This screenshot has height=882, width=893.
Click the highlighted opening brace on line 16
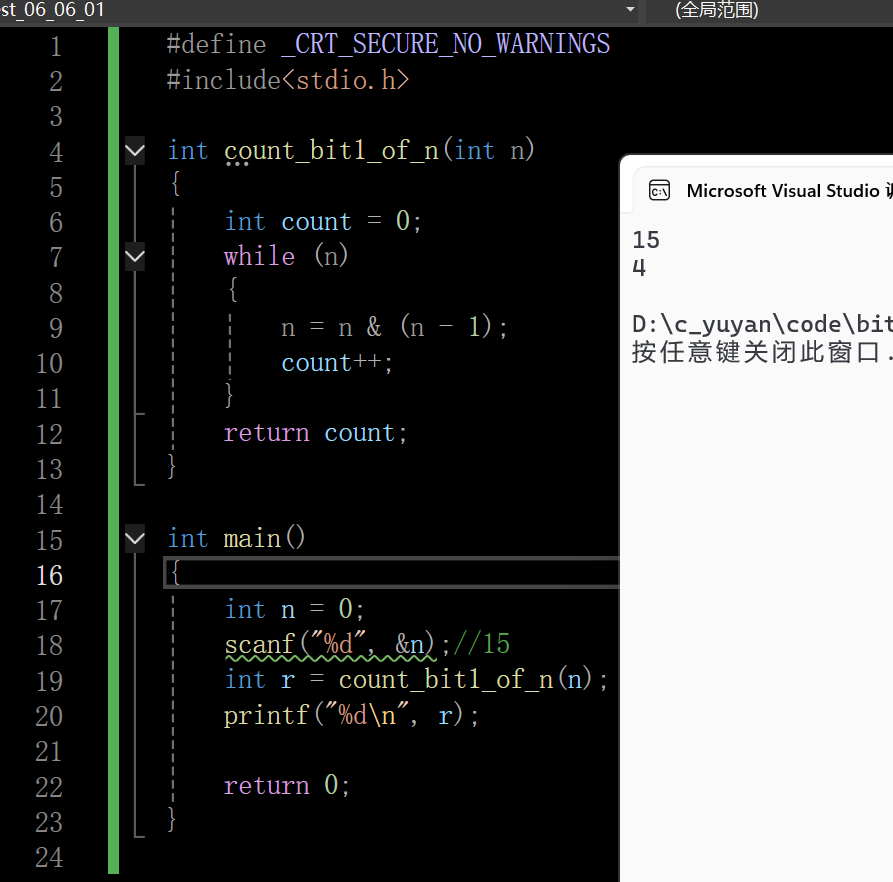point(175,573)
